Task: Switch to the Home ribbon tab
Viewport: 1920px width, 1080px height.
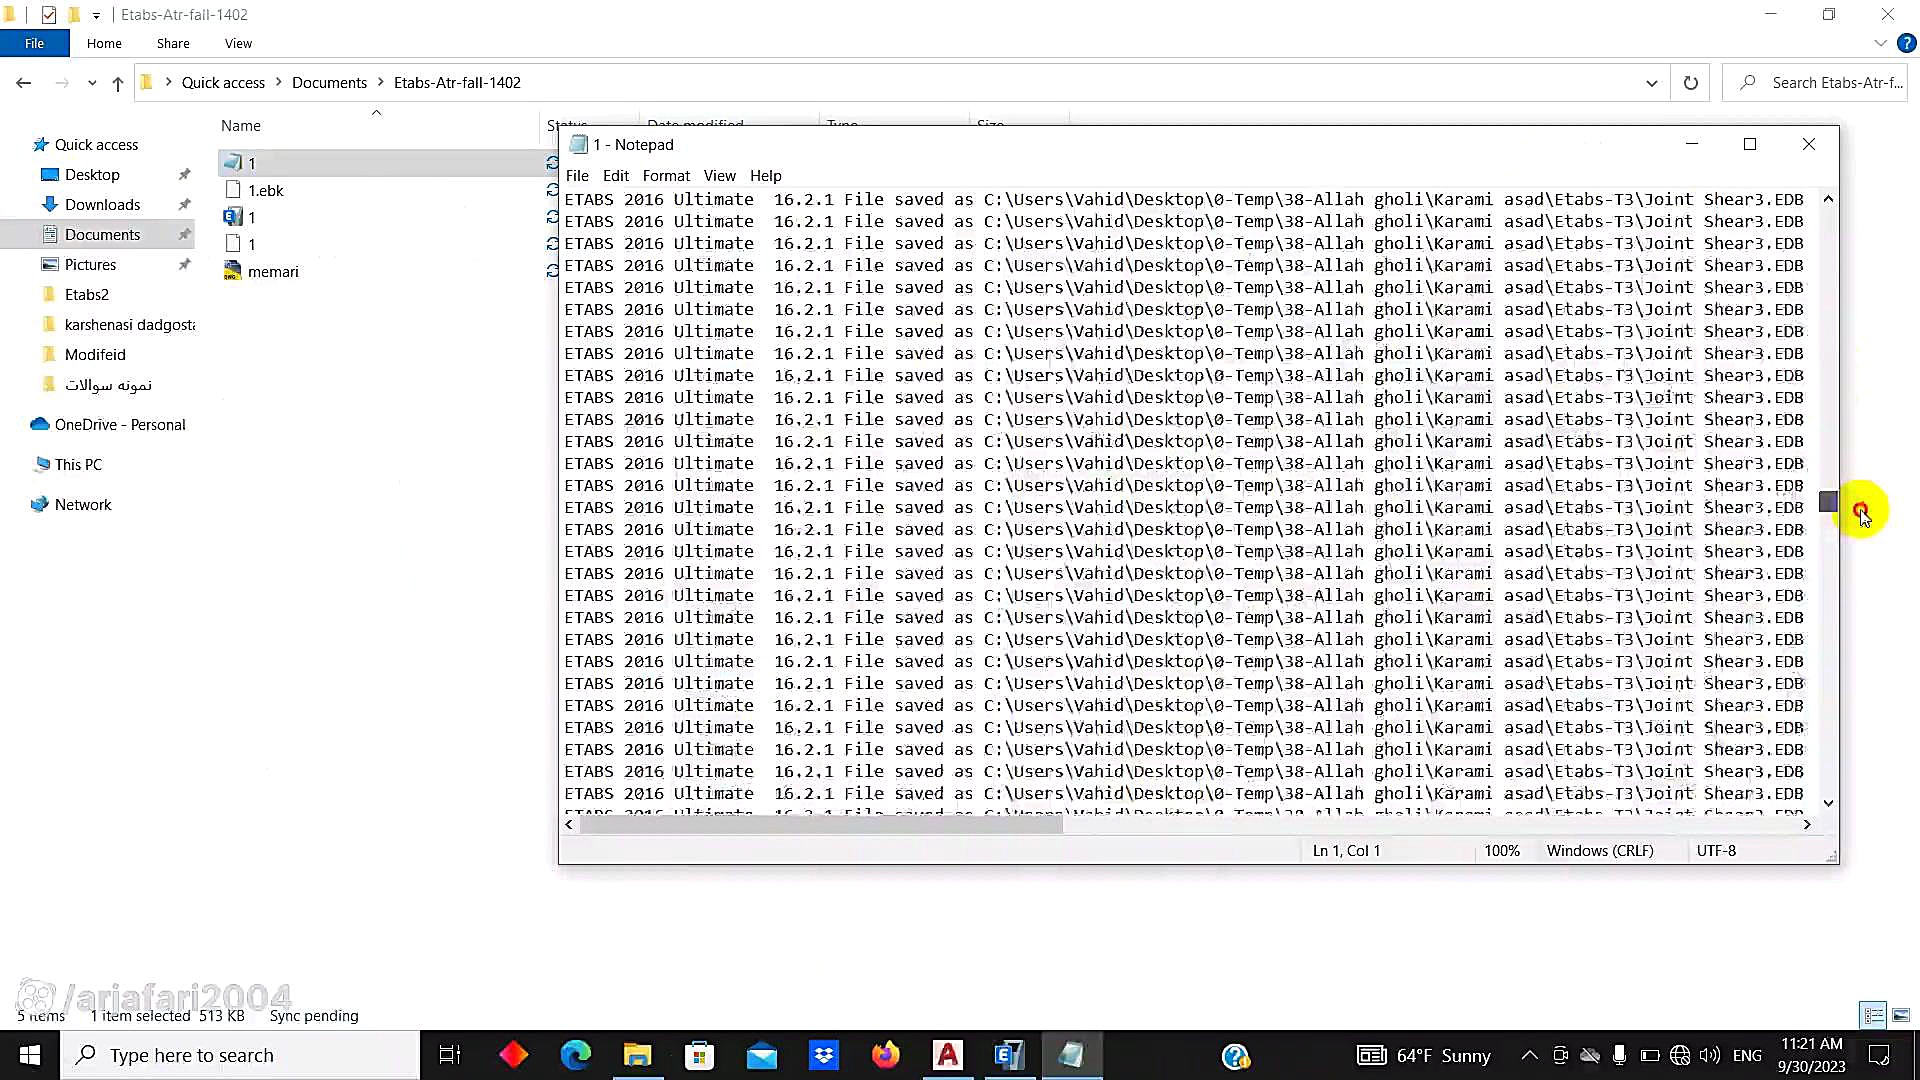Action: [x=104, y=43]
